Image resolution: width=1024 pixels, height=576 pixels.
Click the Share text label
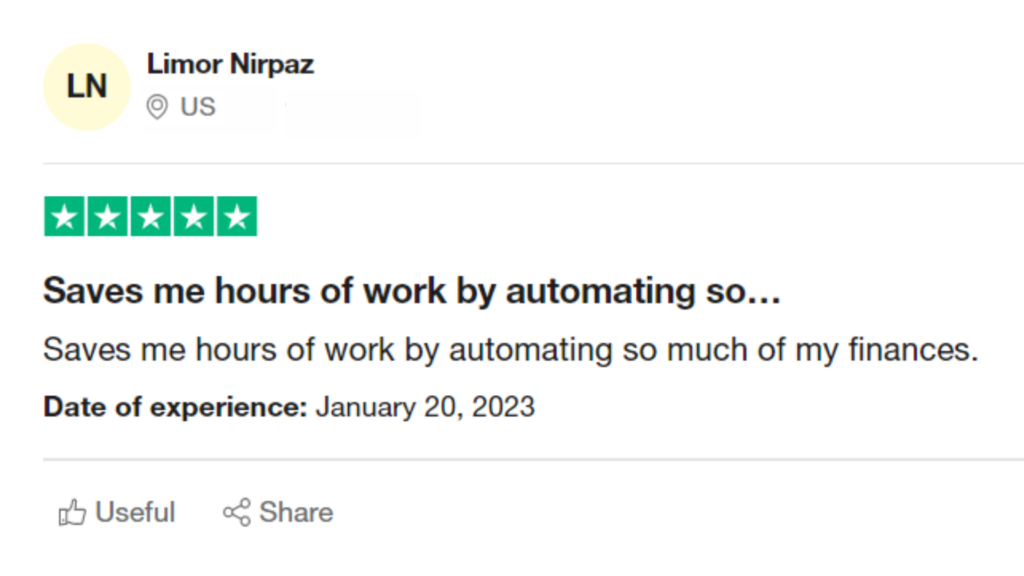[x=296, y=512]
